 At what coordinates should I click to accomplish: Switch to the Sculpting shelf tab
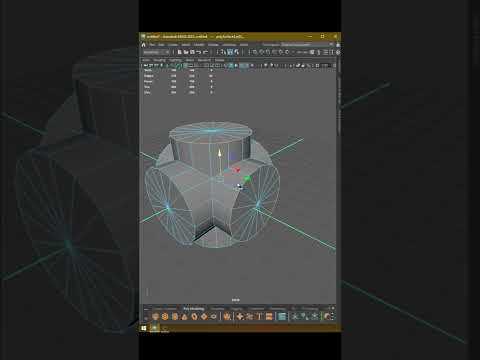[218, 309]
